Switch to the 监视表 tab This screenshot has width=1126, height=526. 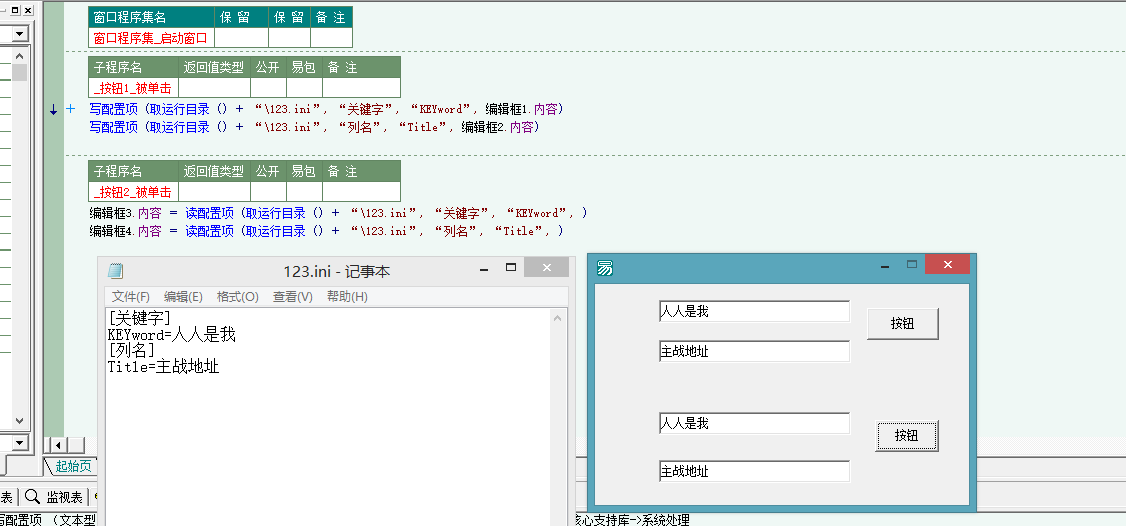click(55, 497)
